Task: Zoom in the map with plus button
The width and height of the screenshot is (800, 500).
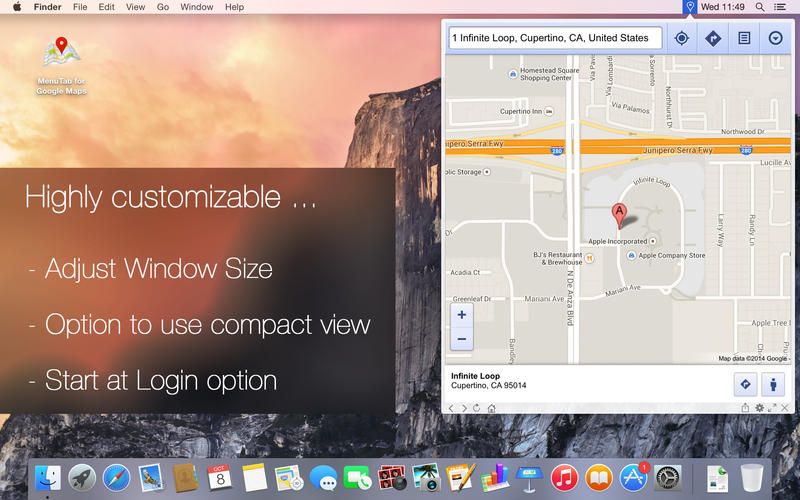Action: pos(461,315)
